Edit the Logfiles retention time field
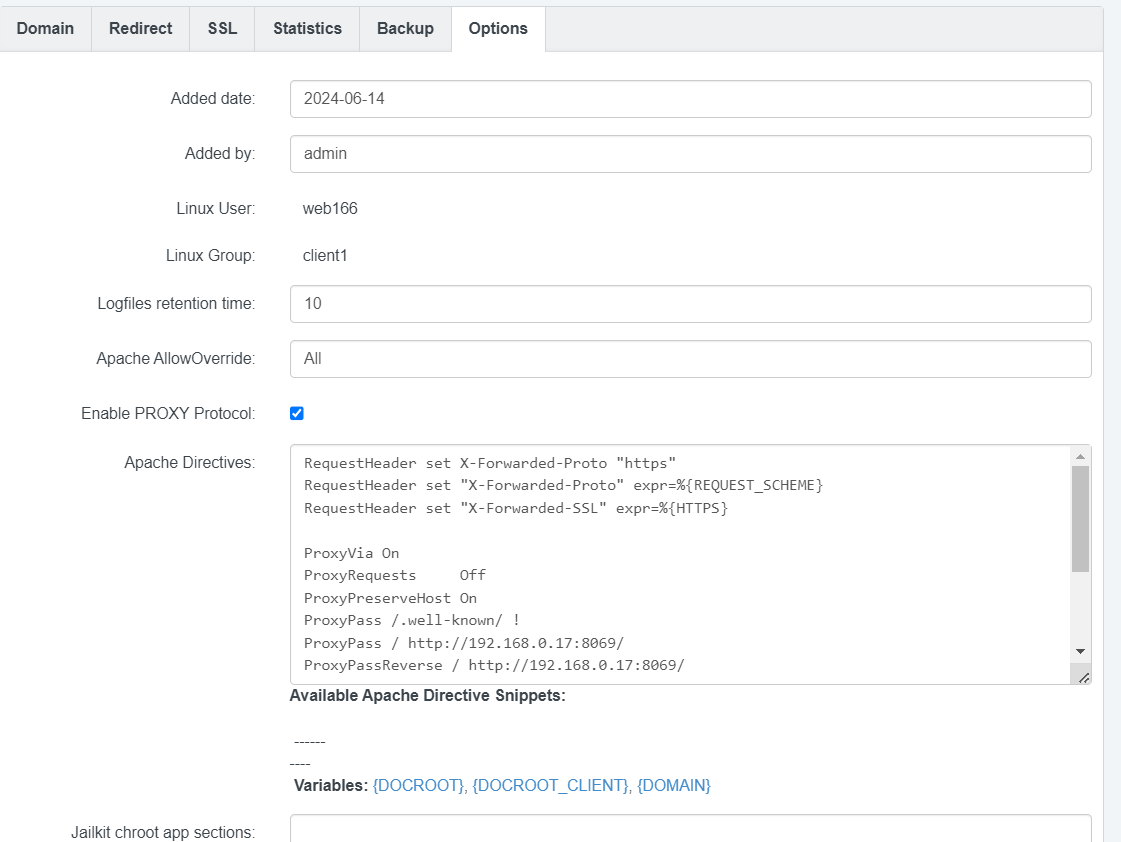The height and width of the screenshot is (842, 1121). [x=690, y=304]
